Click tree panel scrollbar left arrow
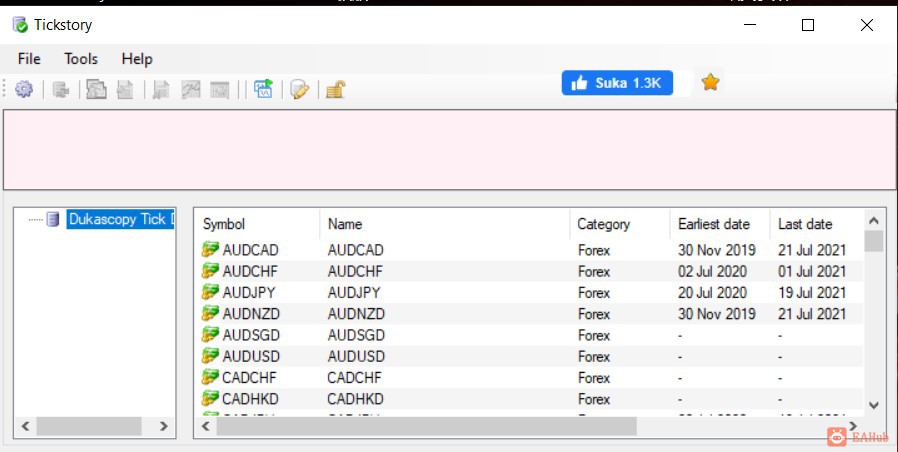 [x=25, y=426]
